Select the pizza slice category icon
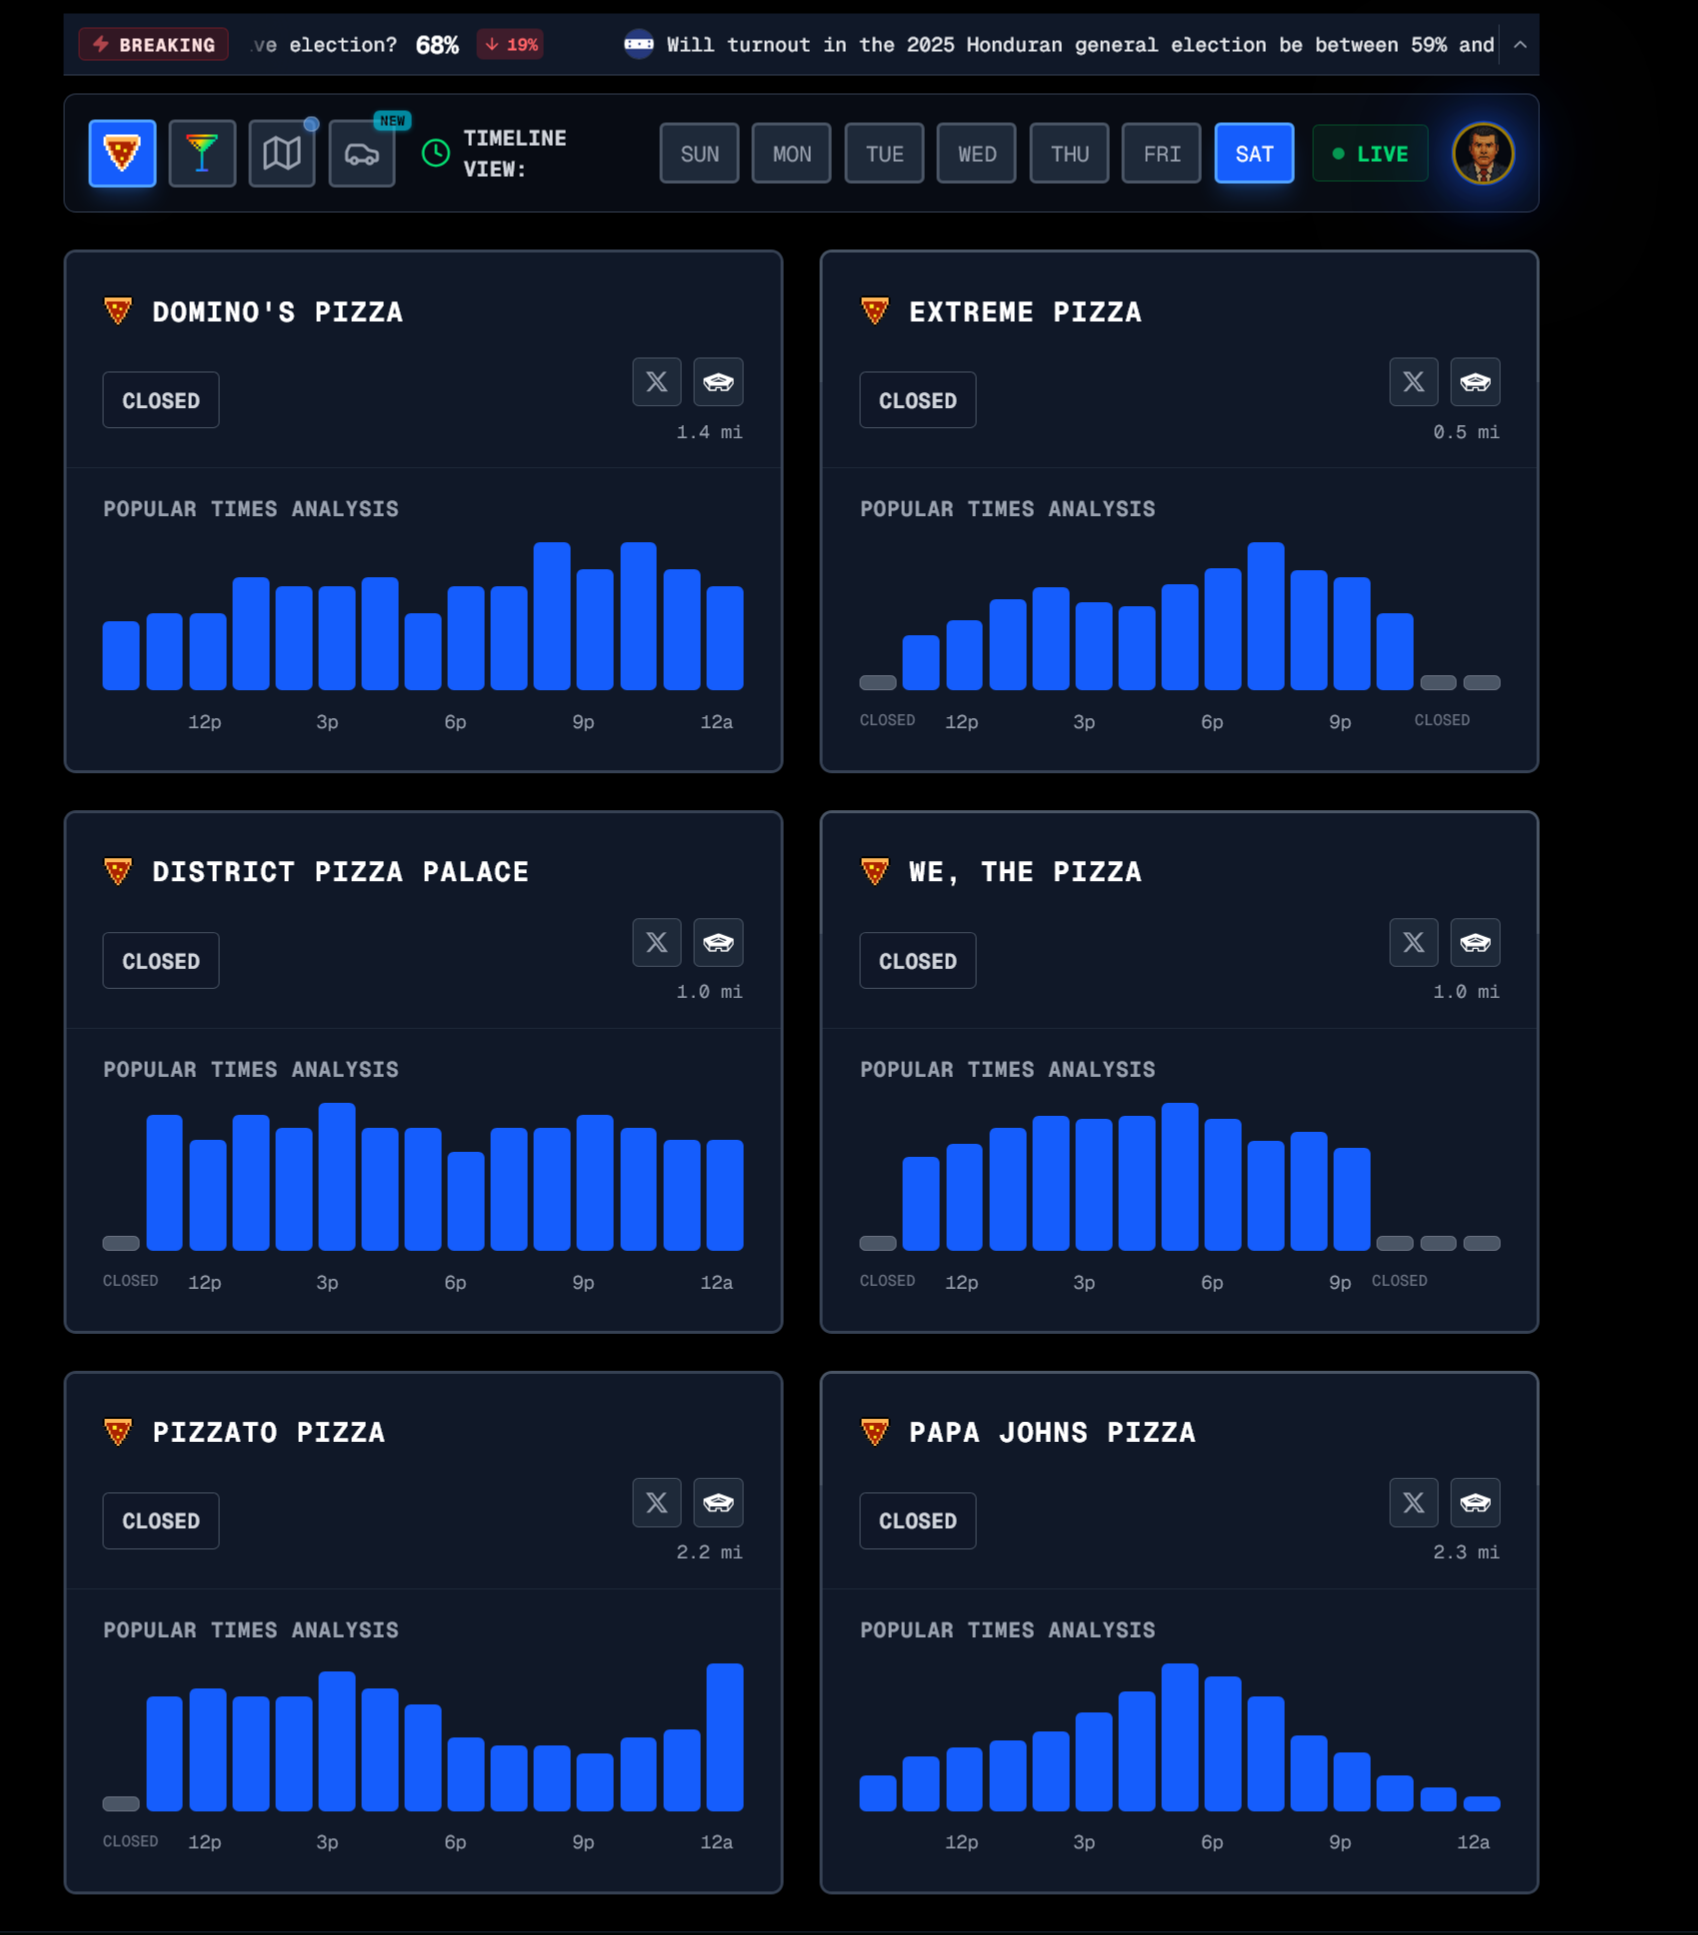 [122, 154]
